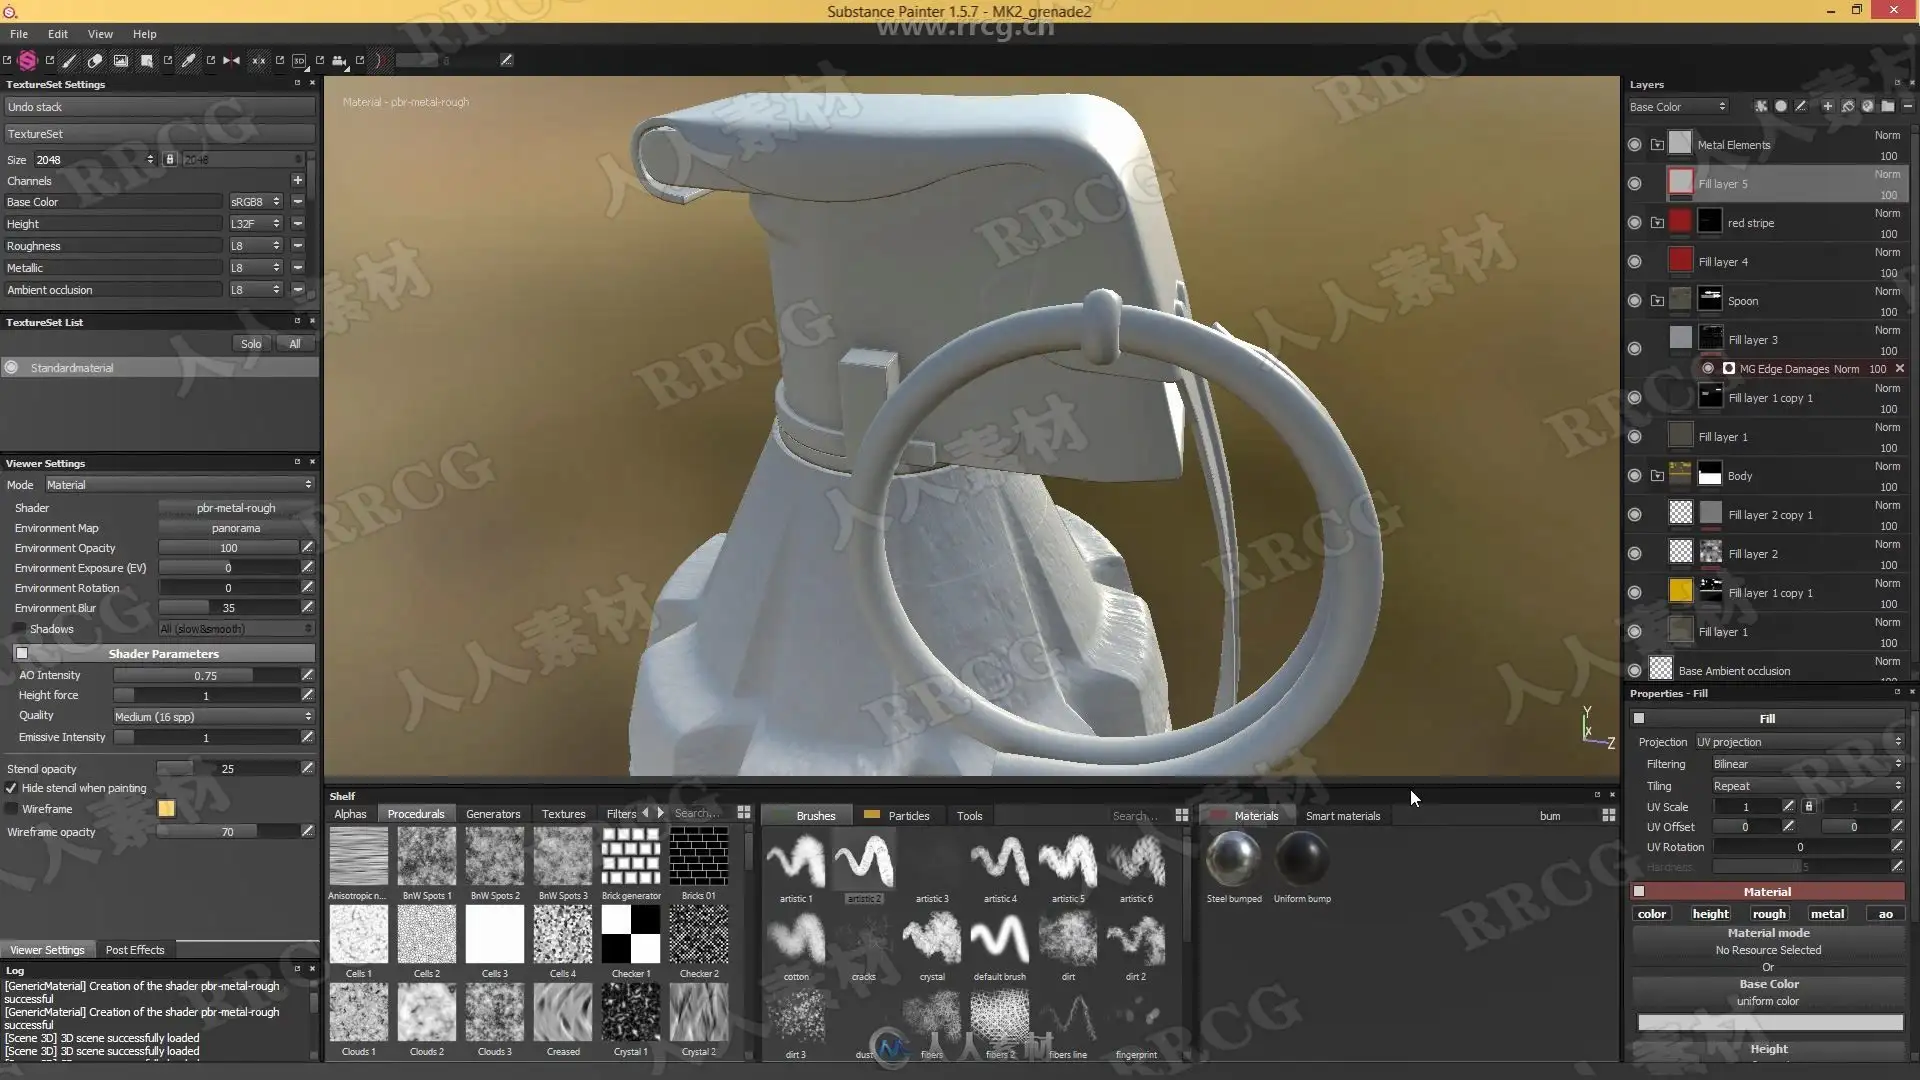This screenshot has height=1080, width=1920.
Task: Toggle the rough channel button in Material
Action: tap(1768, 914)
